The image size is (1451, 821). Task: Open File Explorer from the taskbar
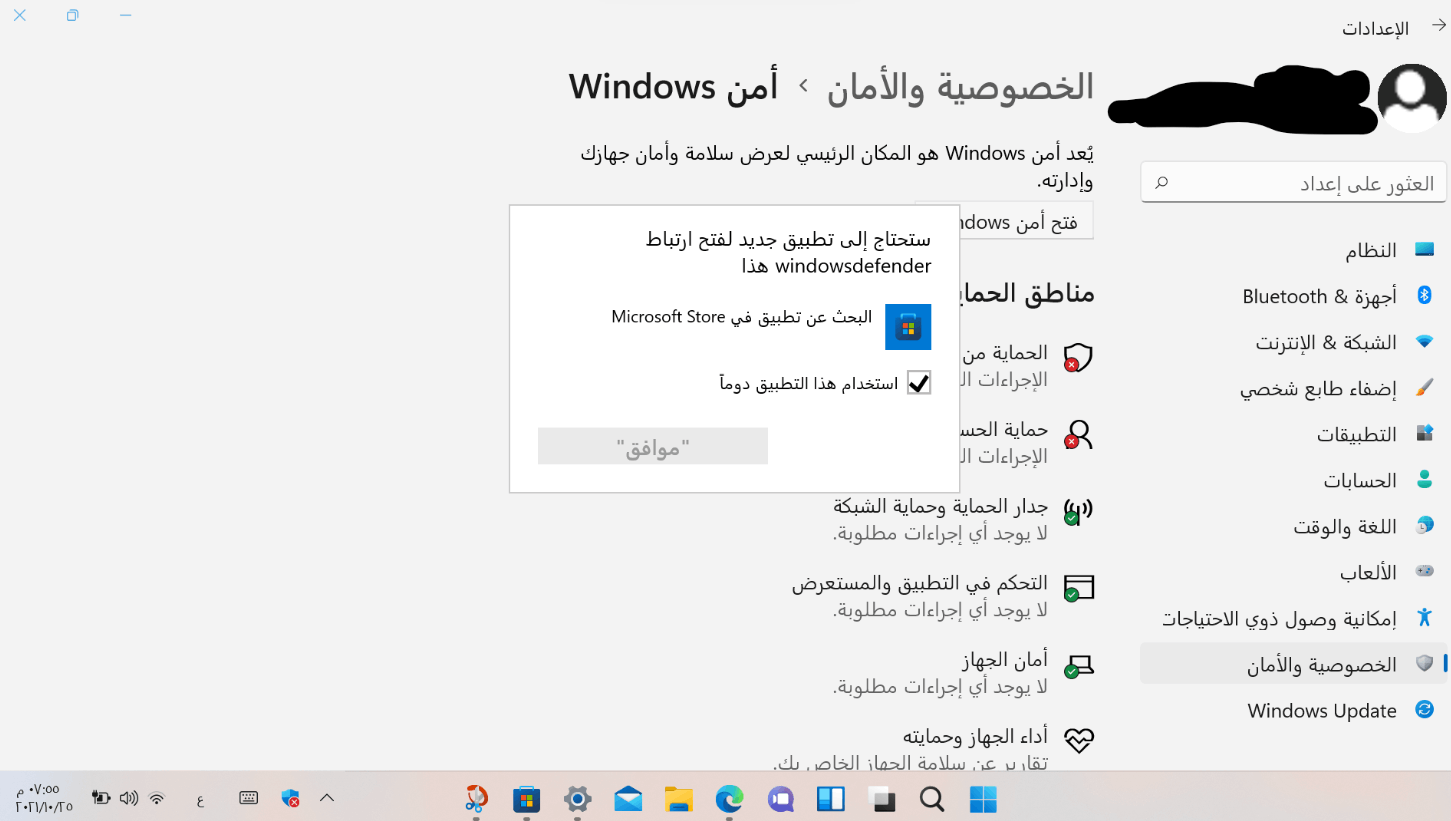pos(679,798)
